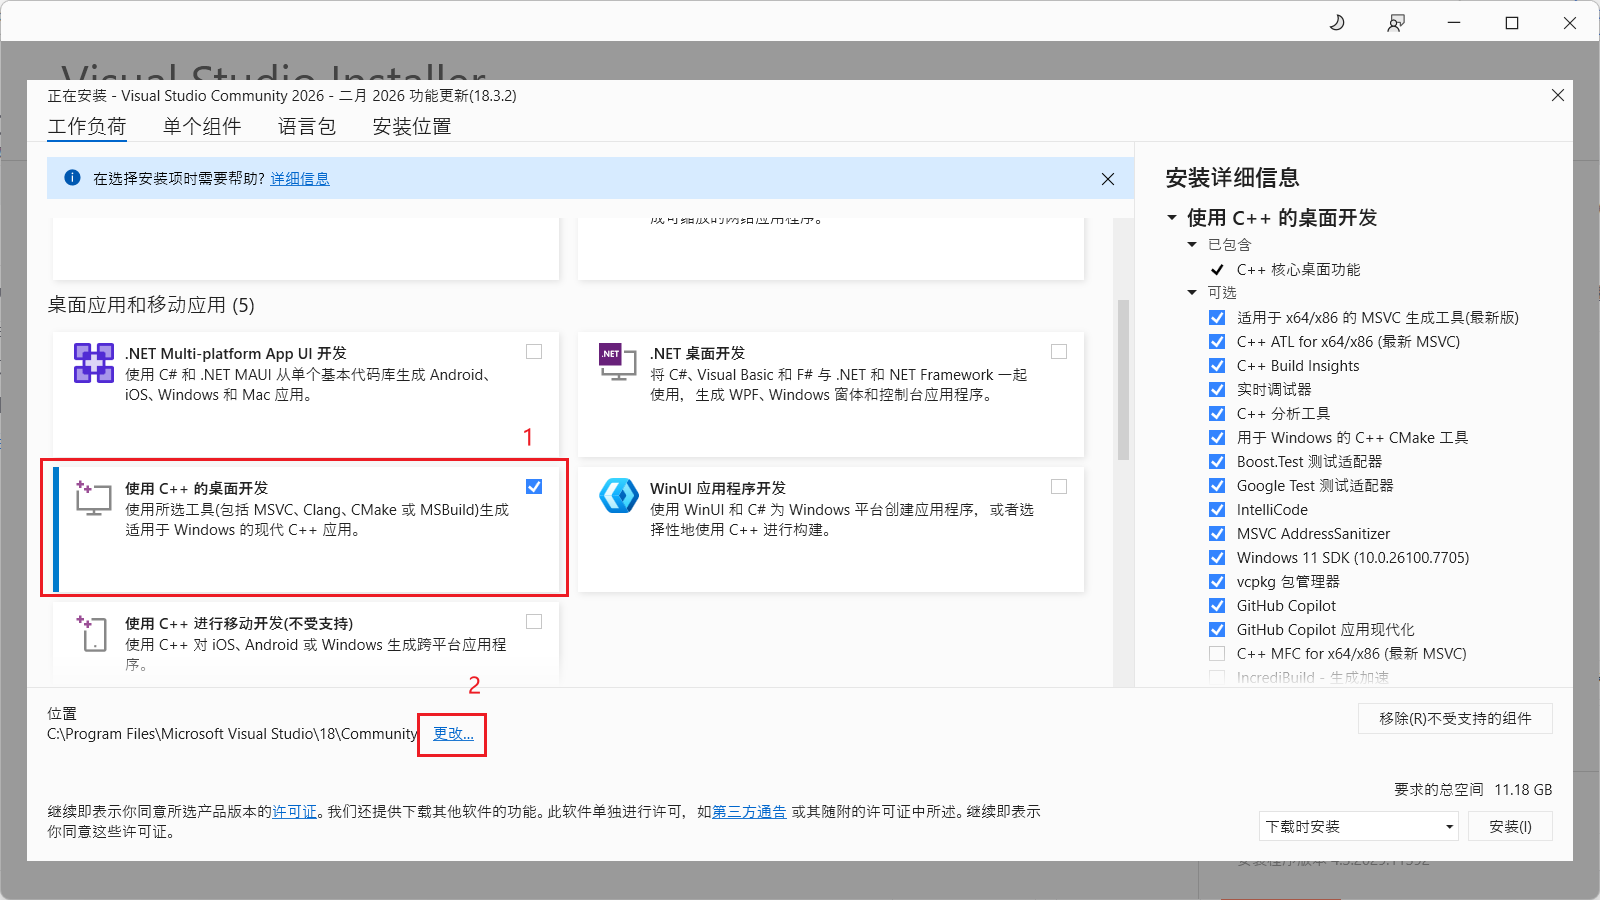Click the C++ desktop development workload icon
This screenshot has height=900, width=1600.
(x=93, y=497)
